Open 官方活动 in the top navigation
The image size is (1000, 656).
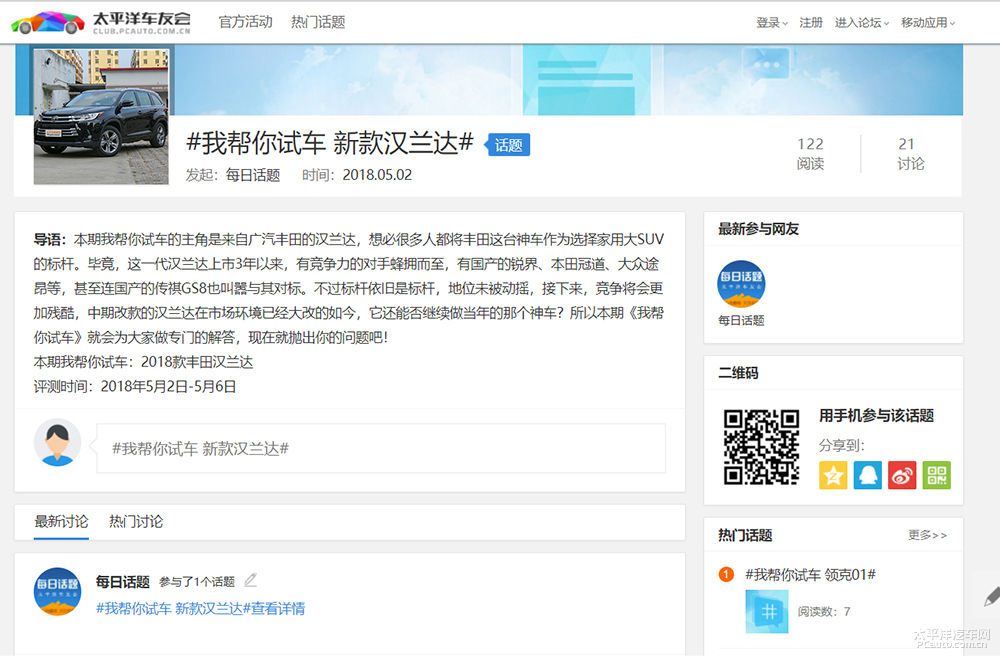coord(245,22)
